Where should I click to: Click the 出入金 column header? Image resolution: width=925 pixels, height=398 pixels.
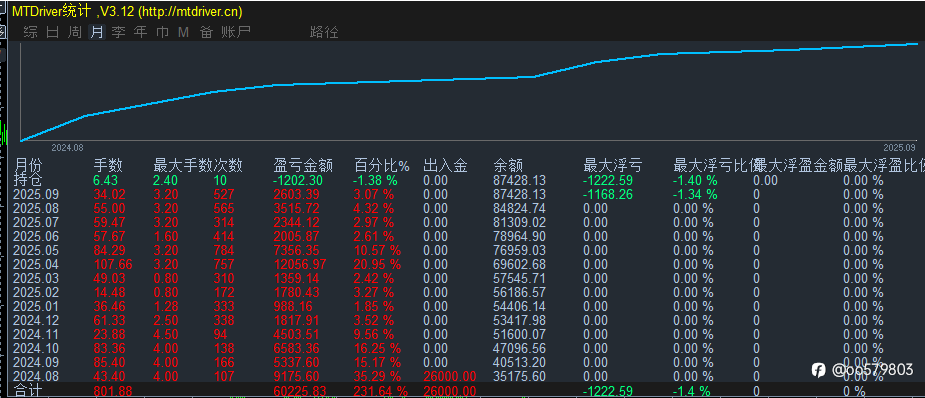[x=445, y=166]
